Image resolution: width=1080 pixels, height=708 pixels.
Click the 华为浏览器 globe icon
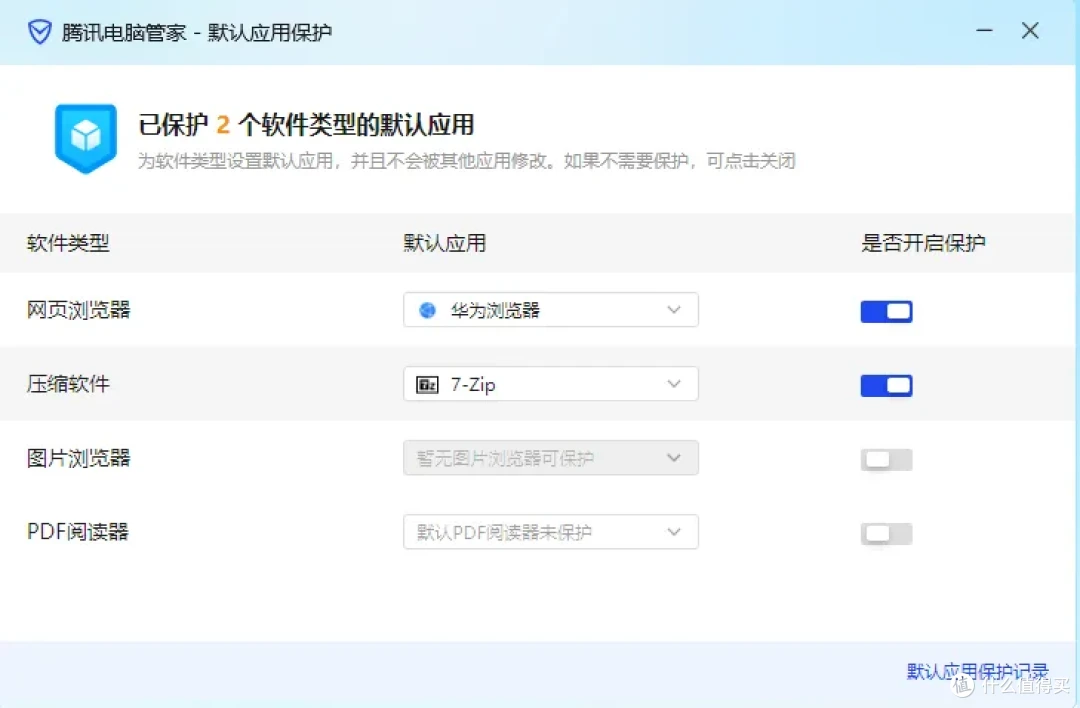point(427,310)
